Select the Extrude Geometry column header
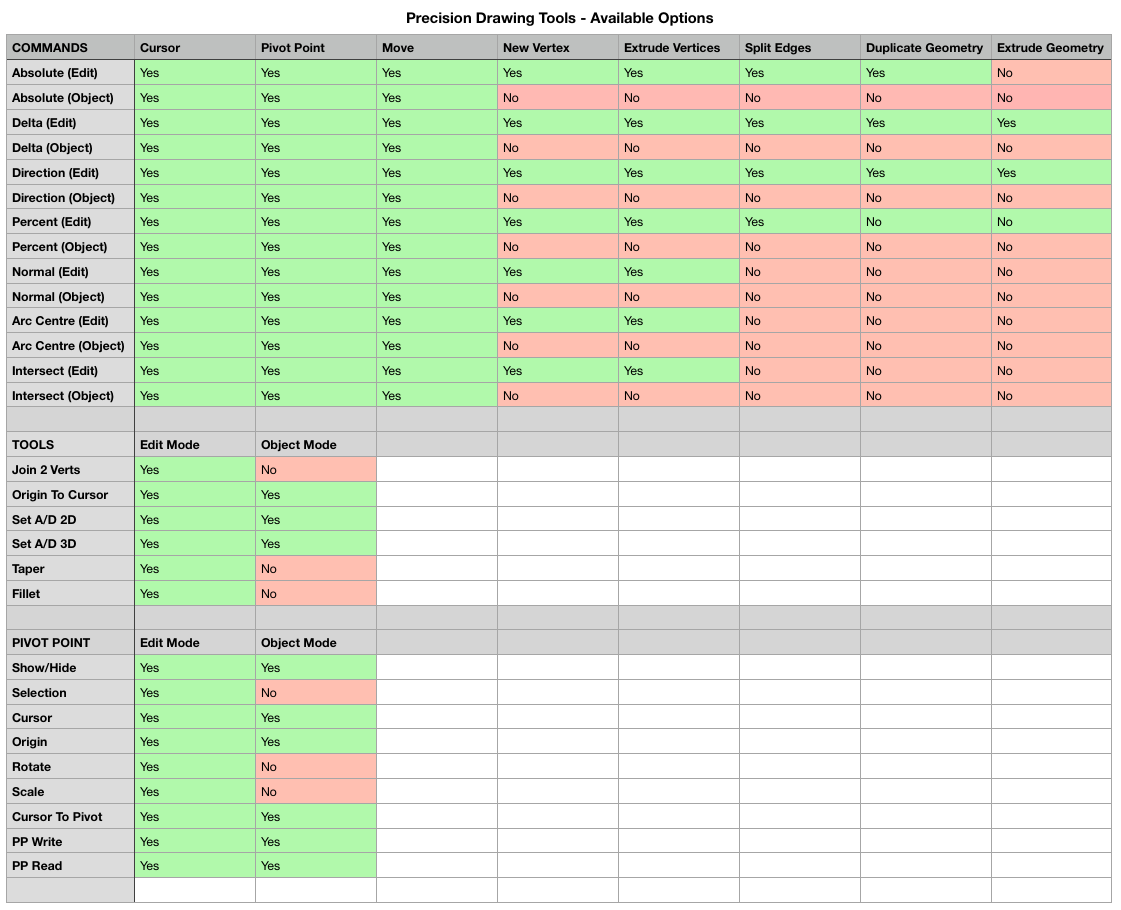The width and height of the screenshot is (1121, 910). (1050, 48)
